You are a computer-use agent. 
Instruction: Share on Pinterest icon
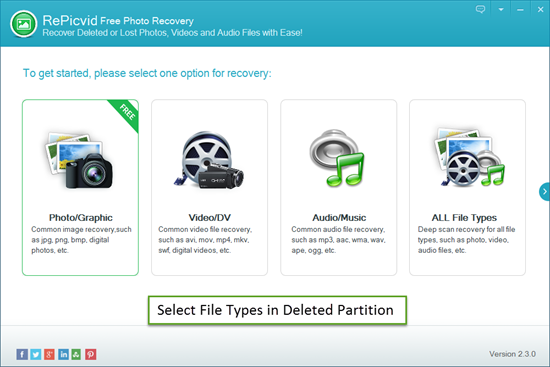[x=90, y=354]
